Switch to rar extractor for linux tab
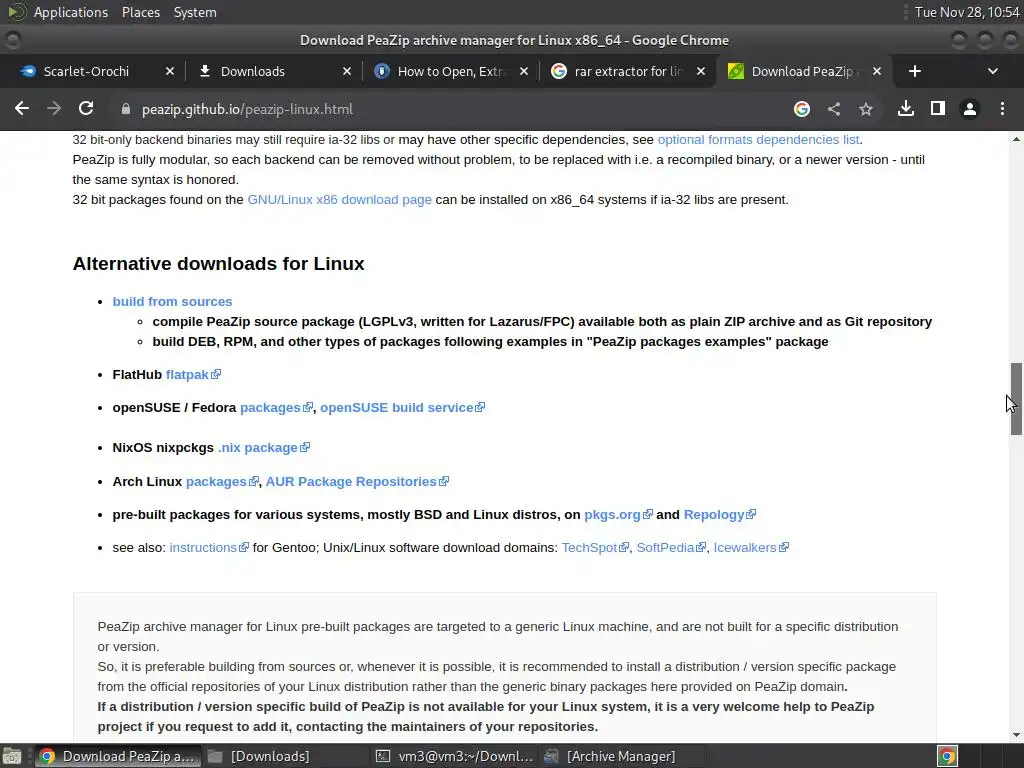 627,71
